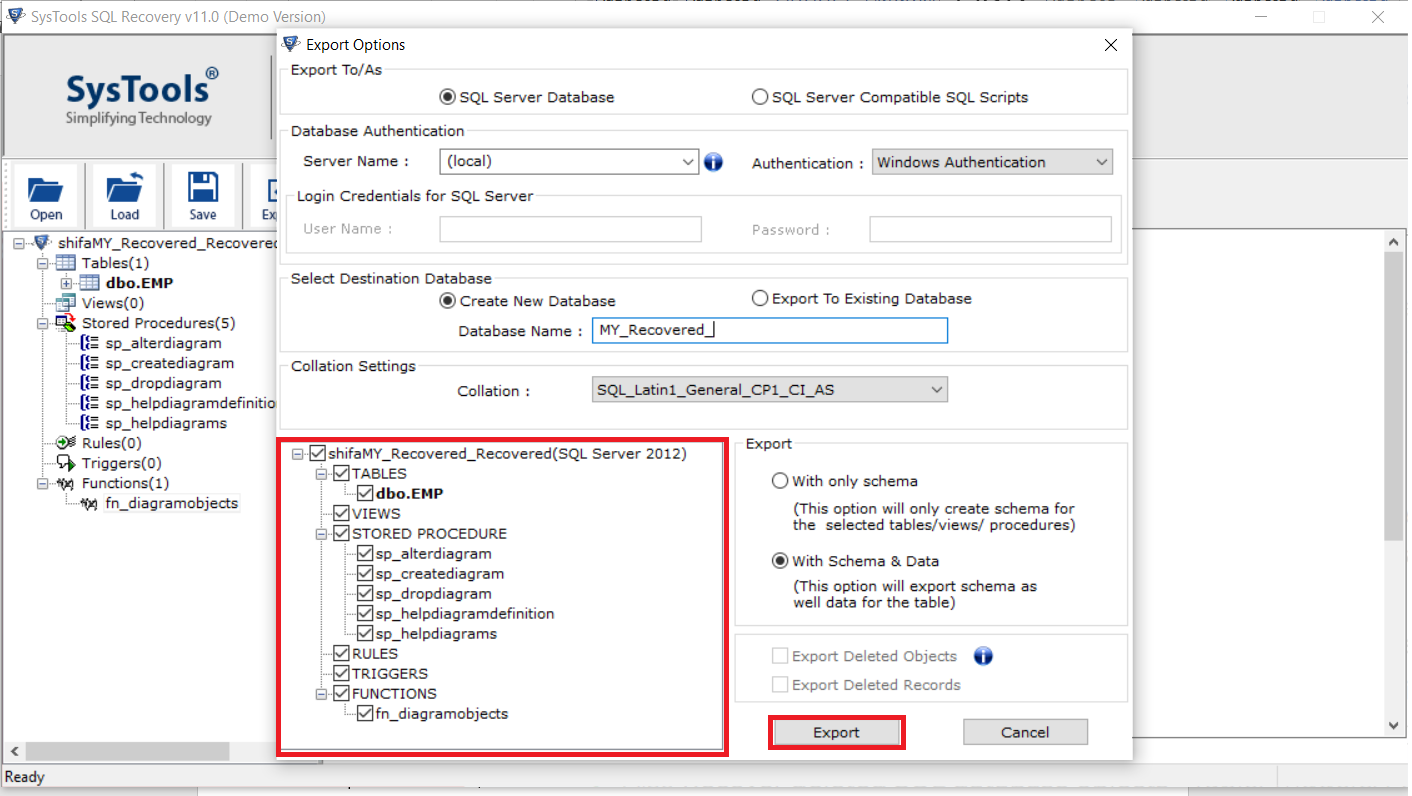Click the info icon beside Server Name
Screen dimensions: 1412x796
[x=713, y=162]
